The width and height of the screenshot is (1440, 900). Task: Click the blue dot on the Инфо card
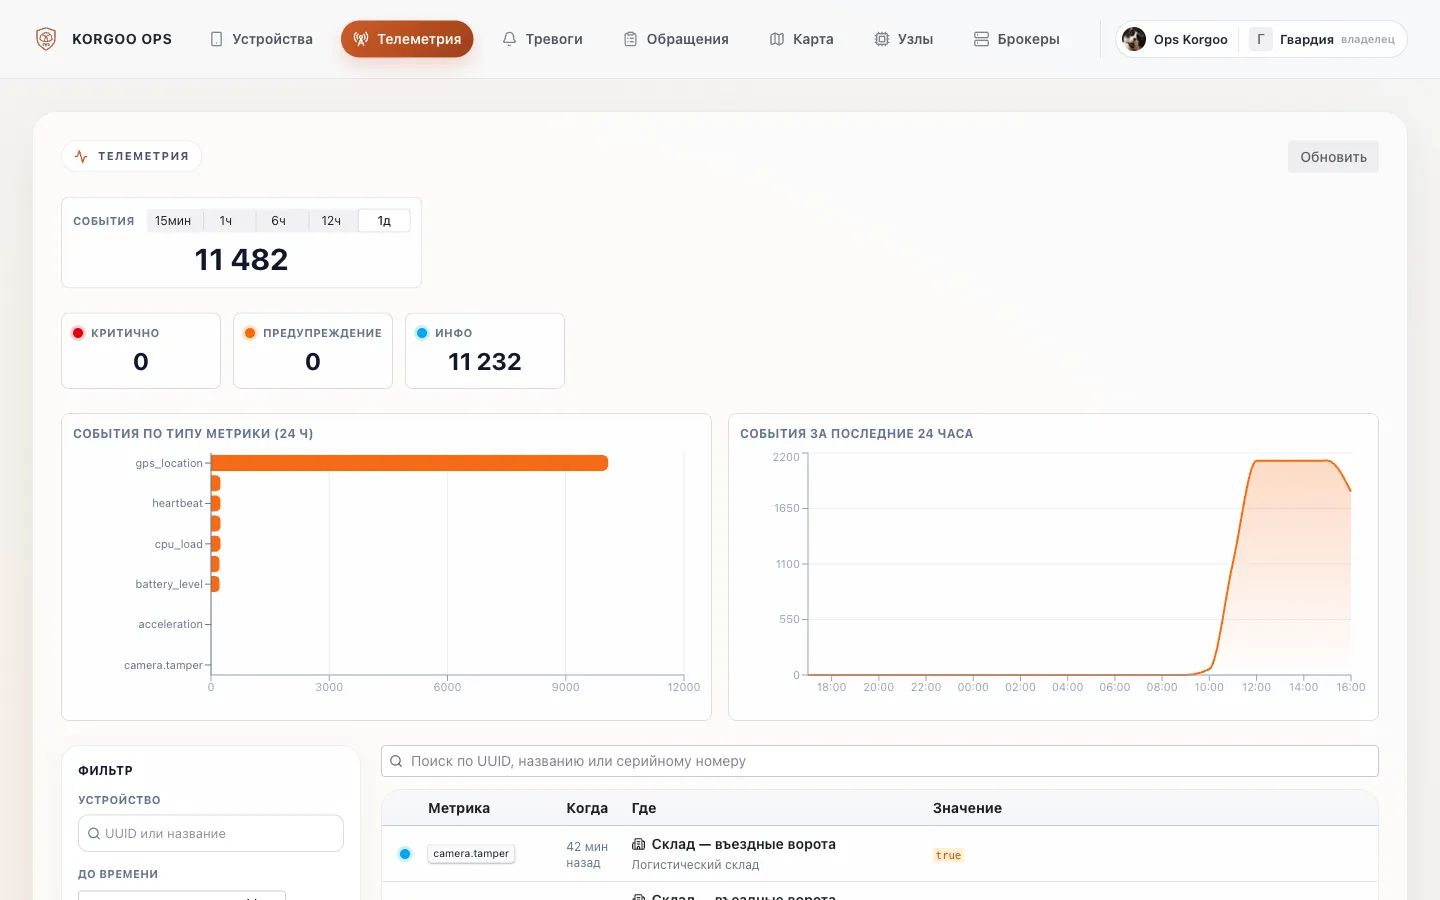pyautogui.click(x=422, y=333)
